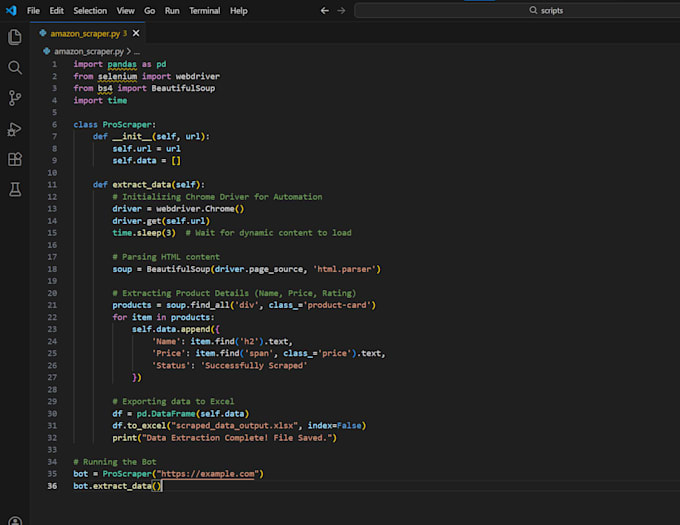Open the Edit menu

[x=56, y=11]
